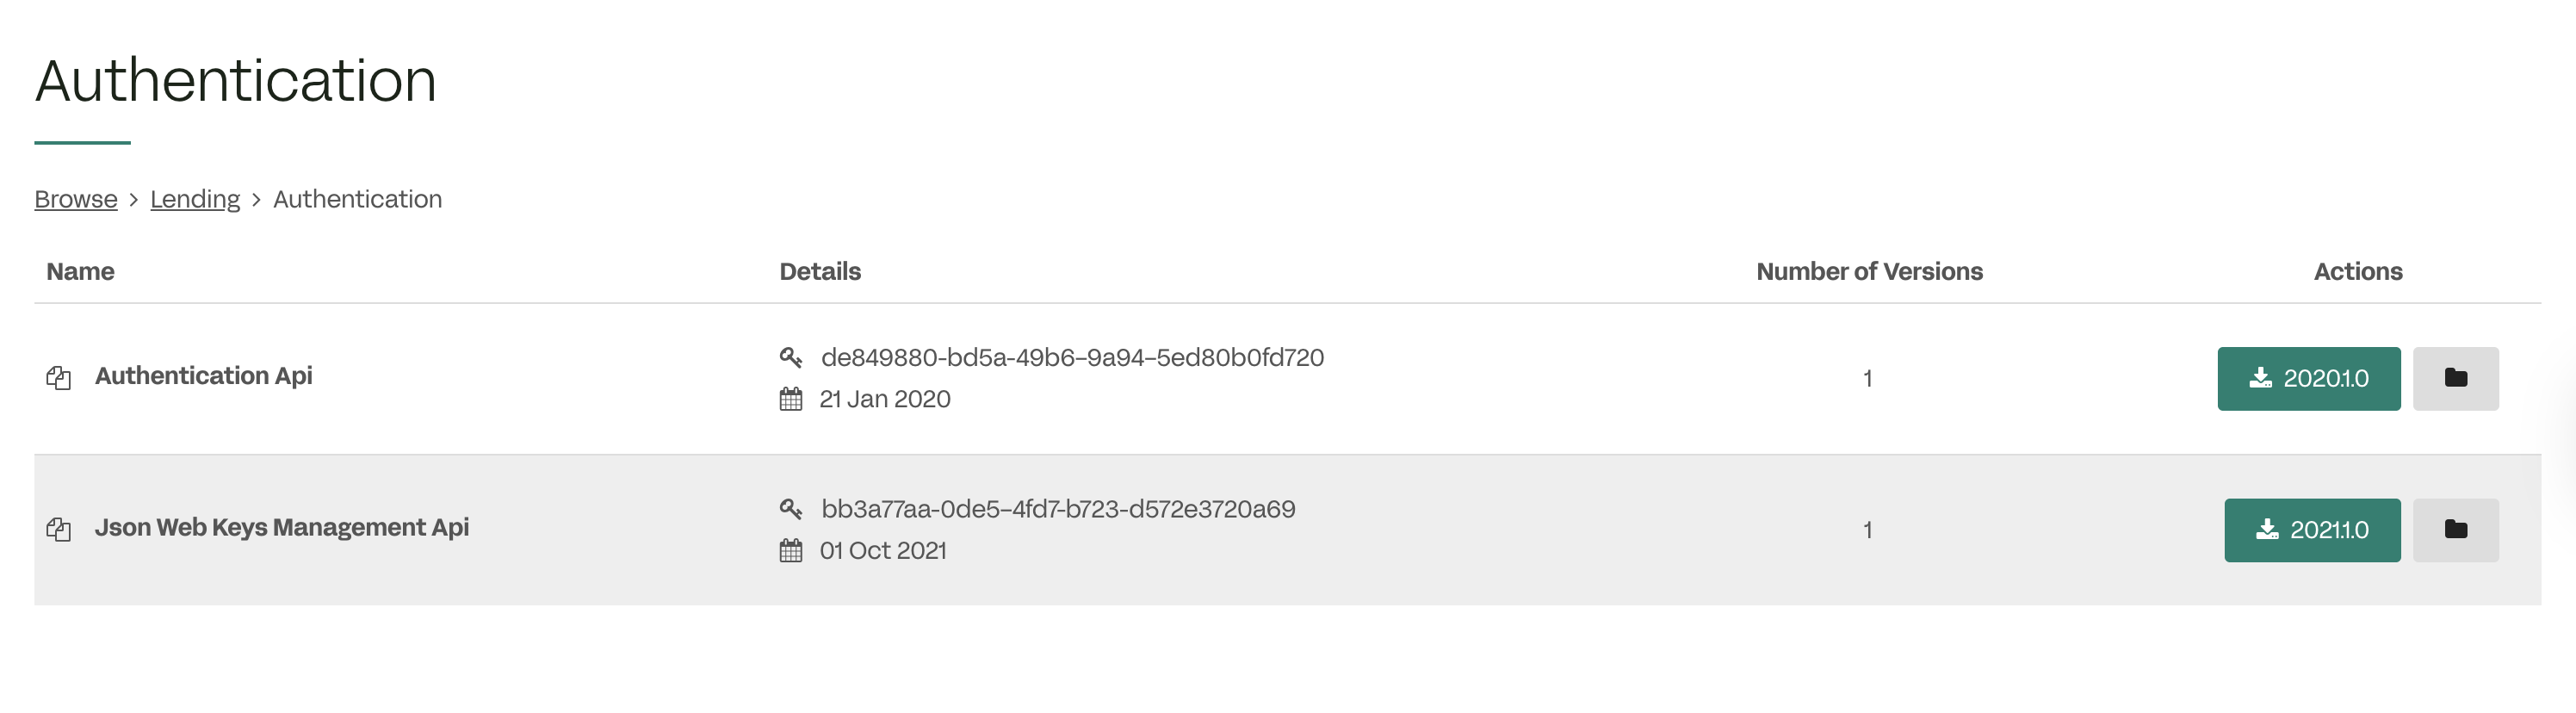Viewport: 2576px width, 713px height.
Task: Navigate to the Browse breadcrumb link
Action: 75,199
